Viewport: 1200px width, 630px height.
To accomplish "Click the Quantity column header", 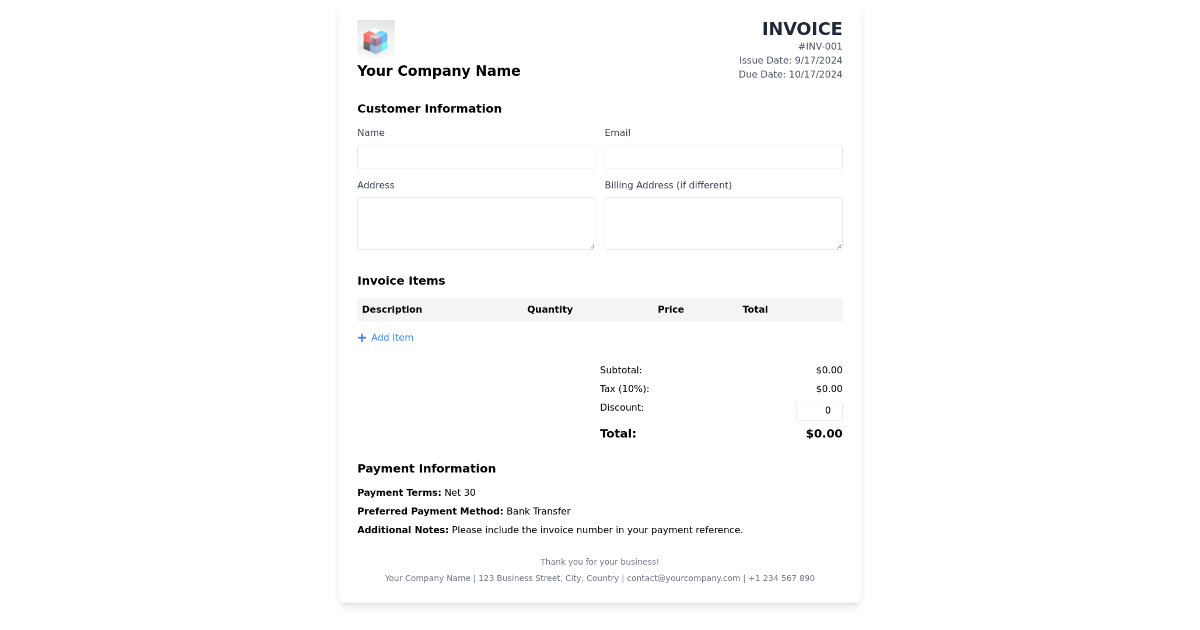I will [x=550, y=309].
